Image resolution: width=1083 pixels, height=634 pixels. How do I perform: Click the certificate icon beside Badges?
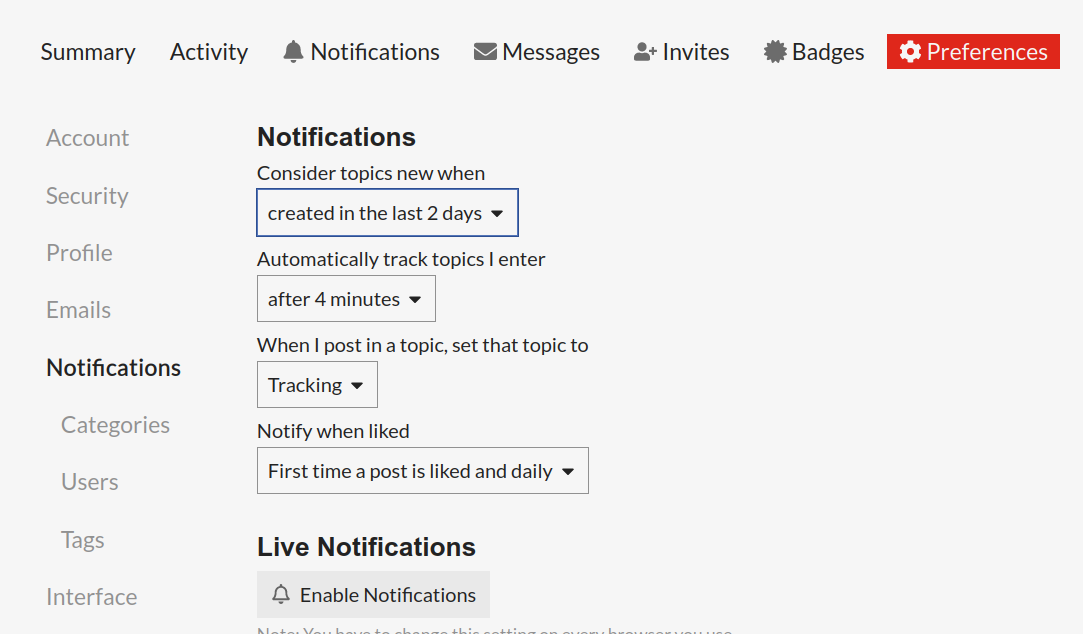(775, 52)
